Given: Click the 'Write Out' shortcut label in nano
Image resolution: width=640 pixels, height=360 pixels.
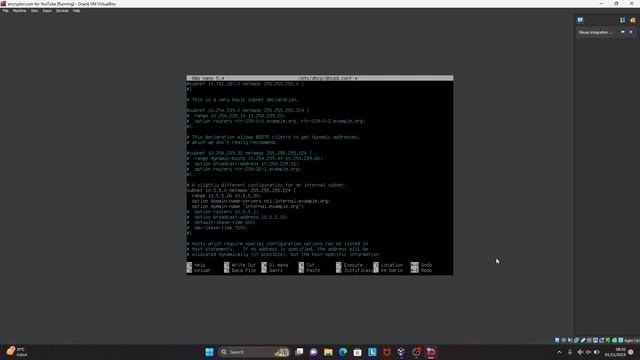Looking at the screenshot, I should [x=243, y=265].
